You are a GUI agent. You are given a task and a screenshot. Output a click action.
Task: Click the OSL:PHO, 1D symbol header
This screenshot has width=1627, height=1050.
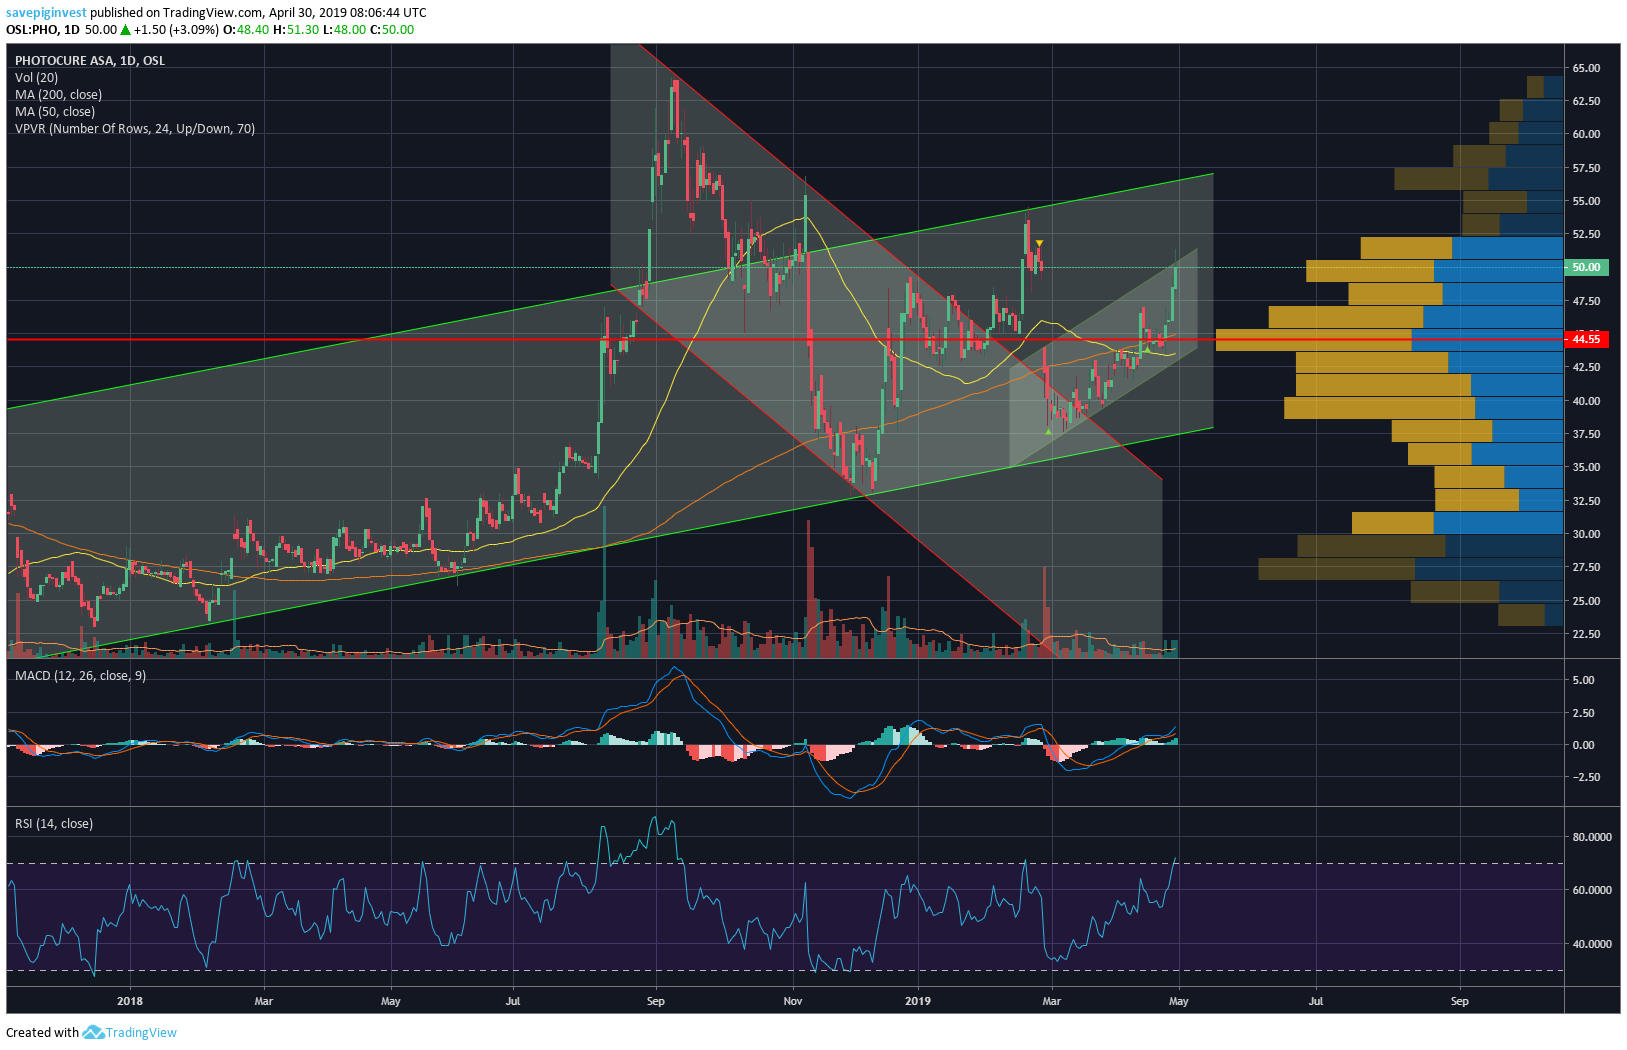pyautogui.click(x=43, y=30)
